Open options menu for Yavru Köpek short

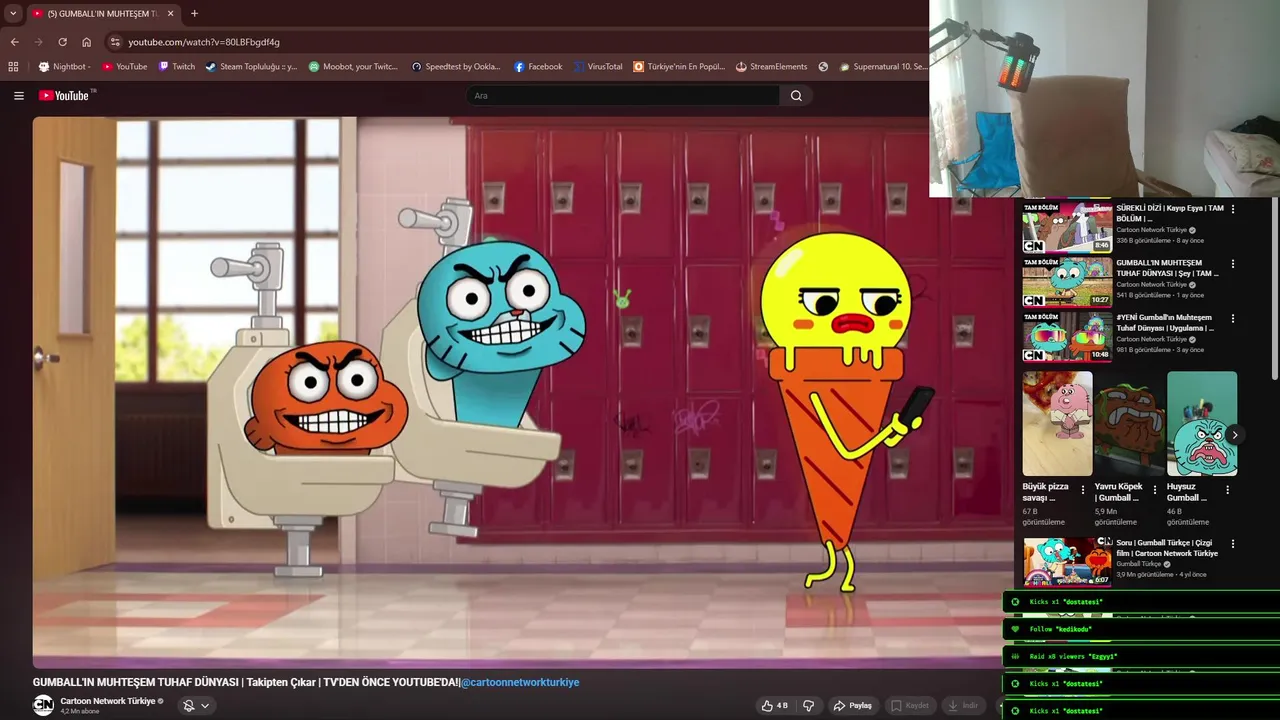(x=1155, y=490)
